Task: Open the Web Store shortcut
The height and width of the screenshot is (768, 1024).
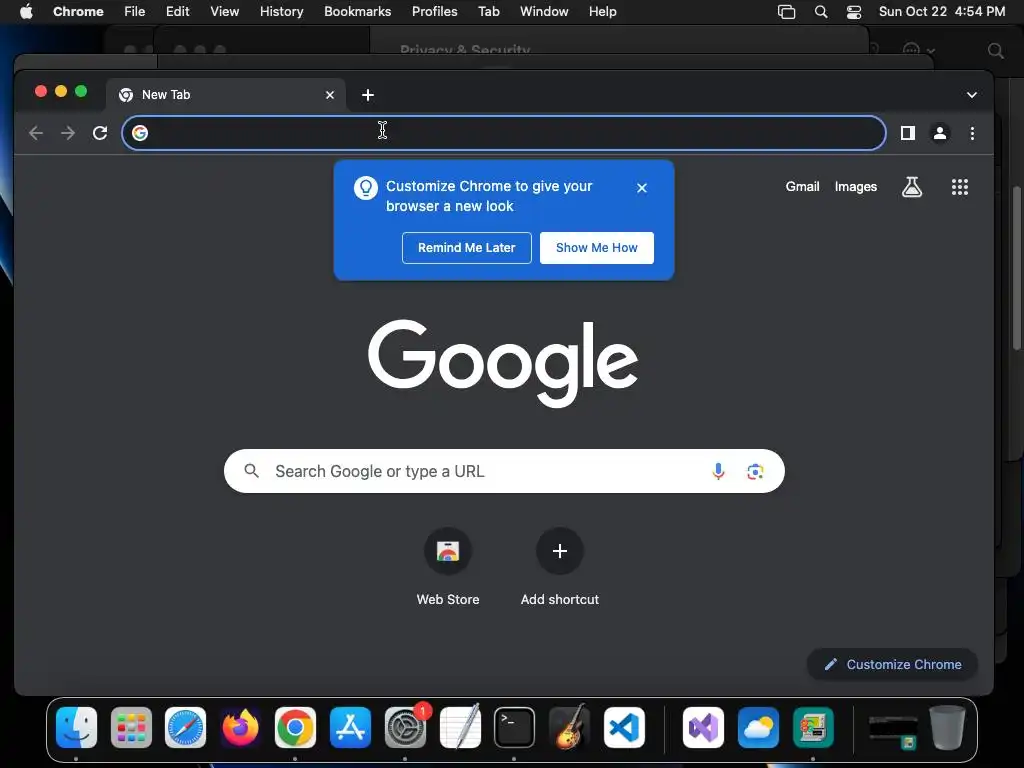Action: point(448,568)
